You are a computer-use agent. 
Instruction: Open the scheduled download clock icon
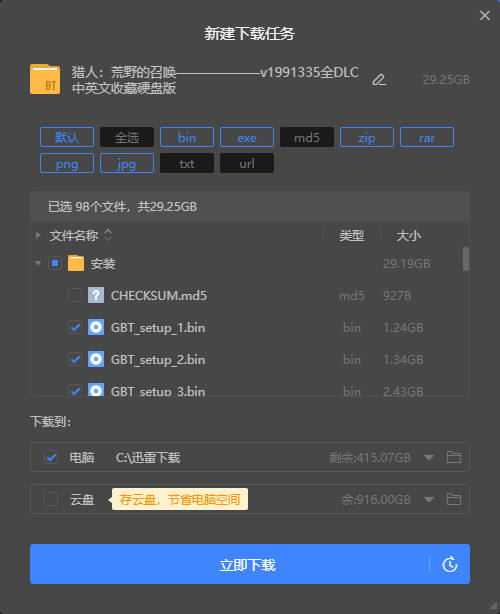[x=450, y=564]
